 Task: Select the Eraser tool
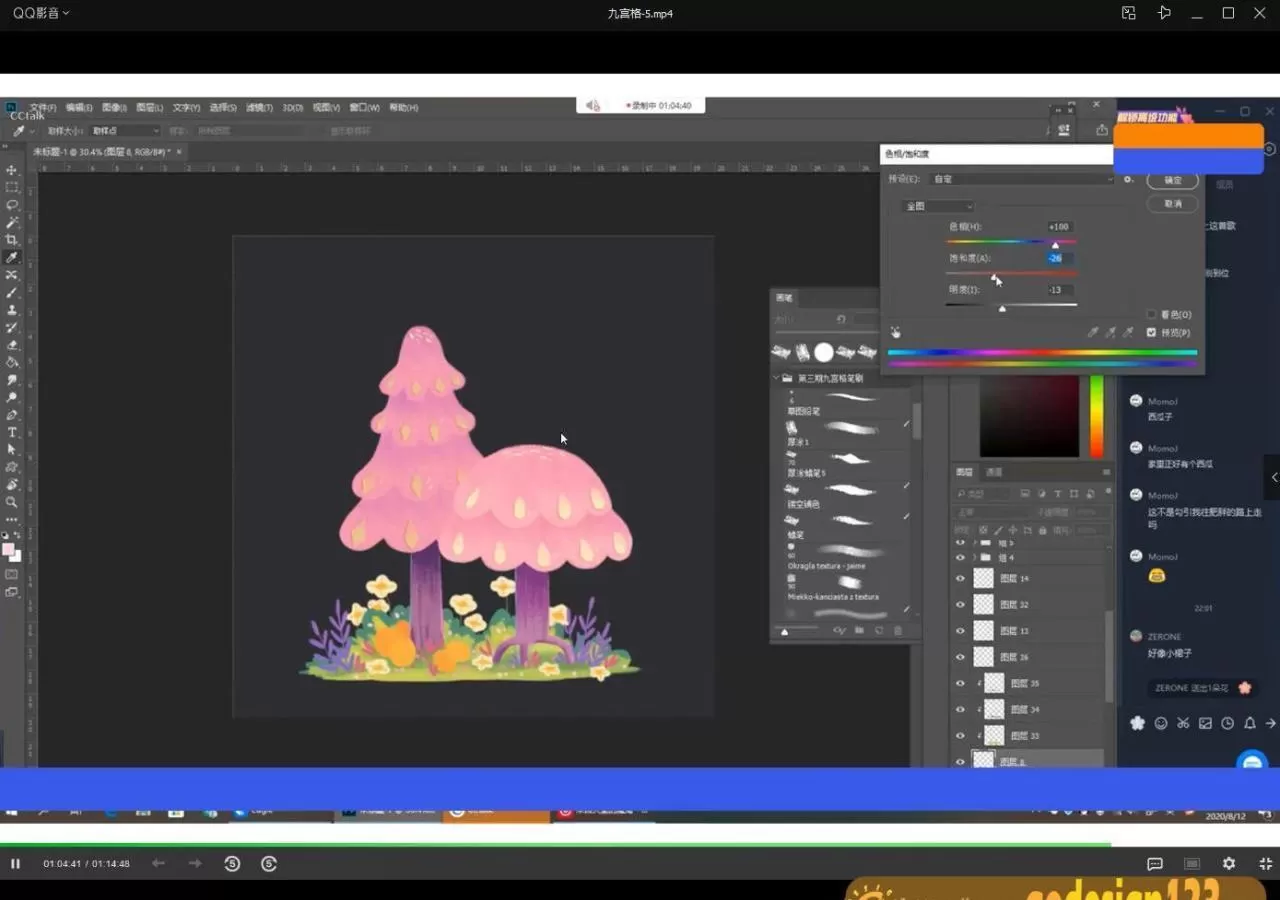12,345
